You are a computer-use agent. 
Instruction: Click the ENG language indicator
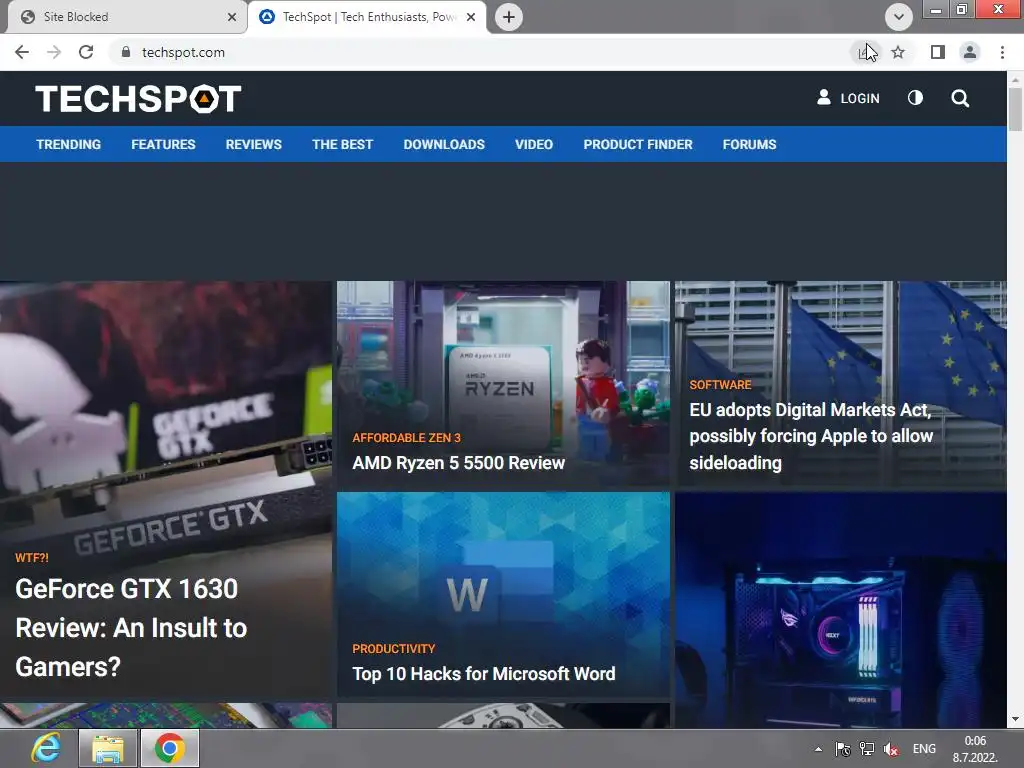pos(924,749)
